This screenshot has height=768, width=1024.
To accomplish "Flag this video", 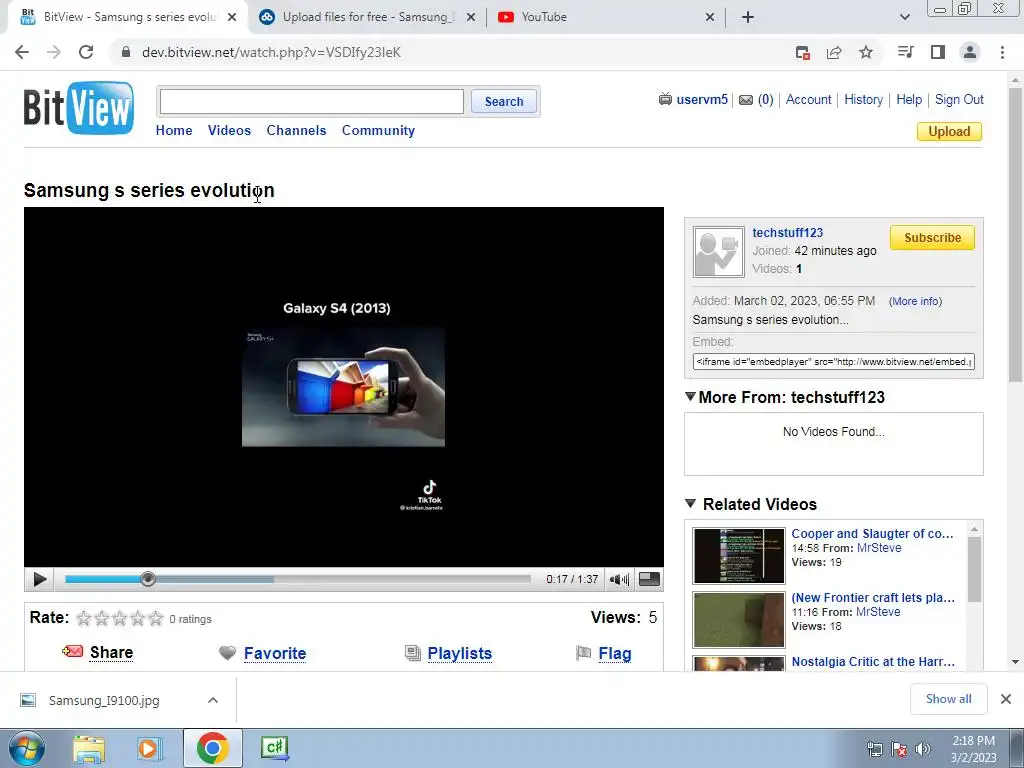I will [615, 653].
